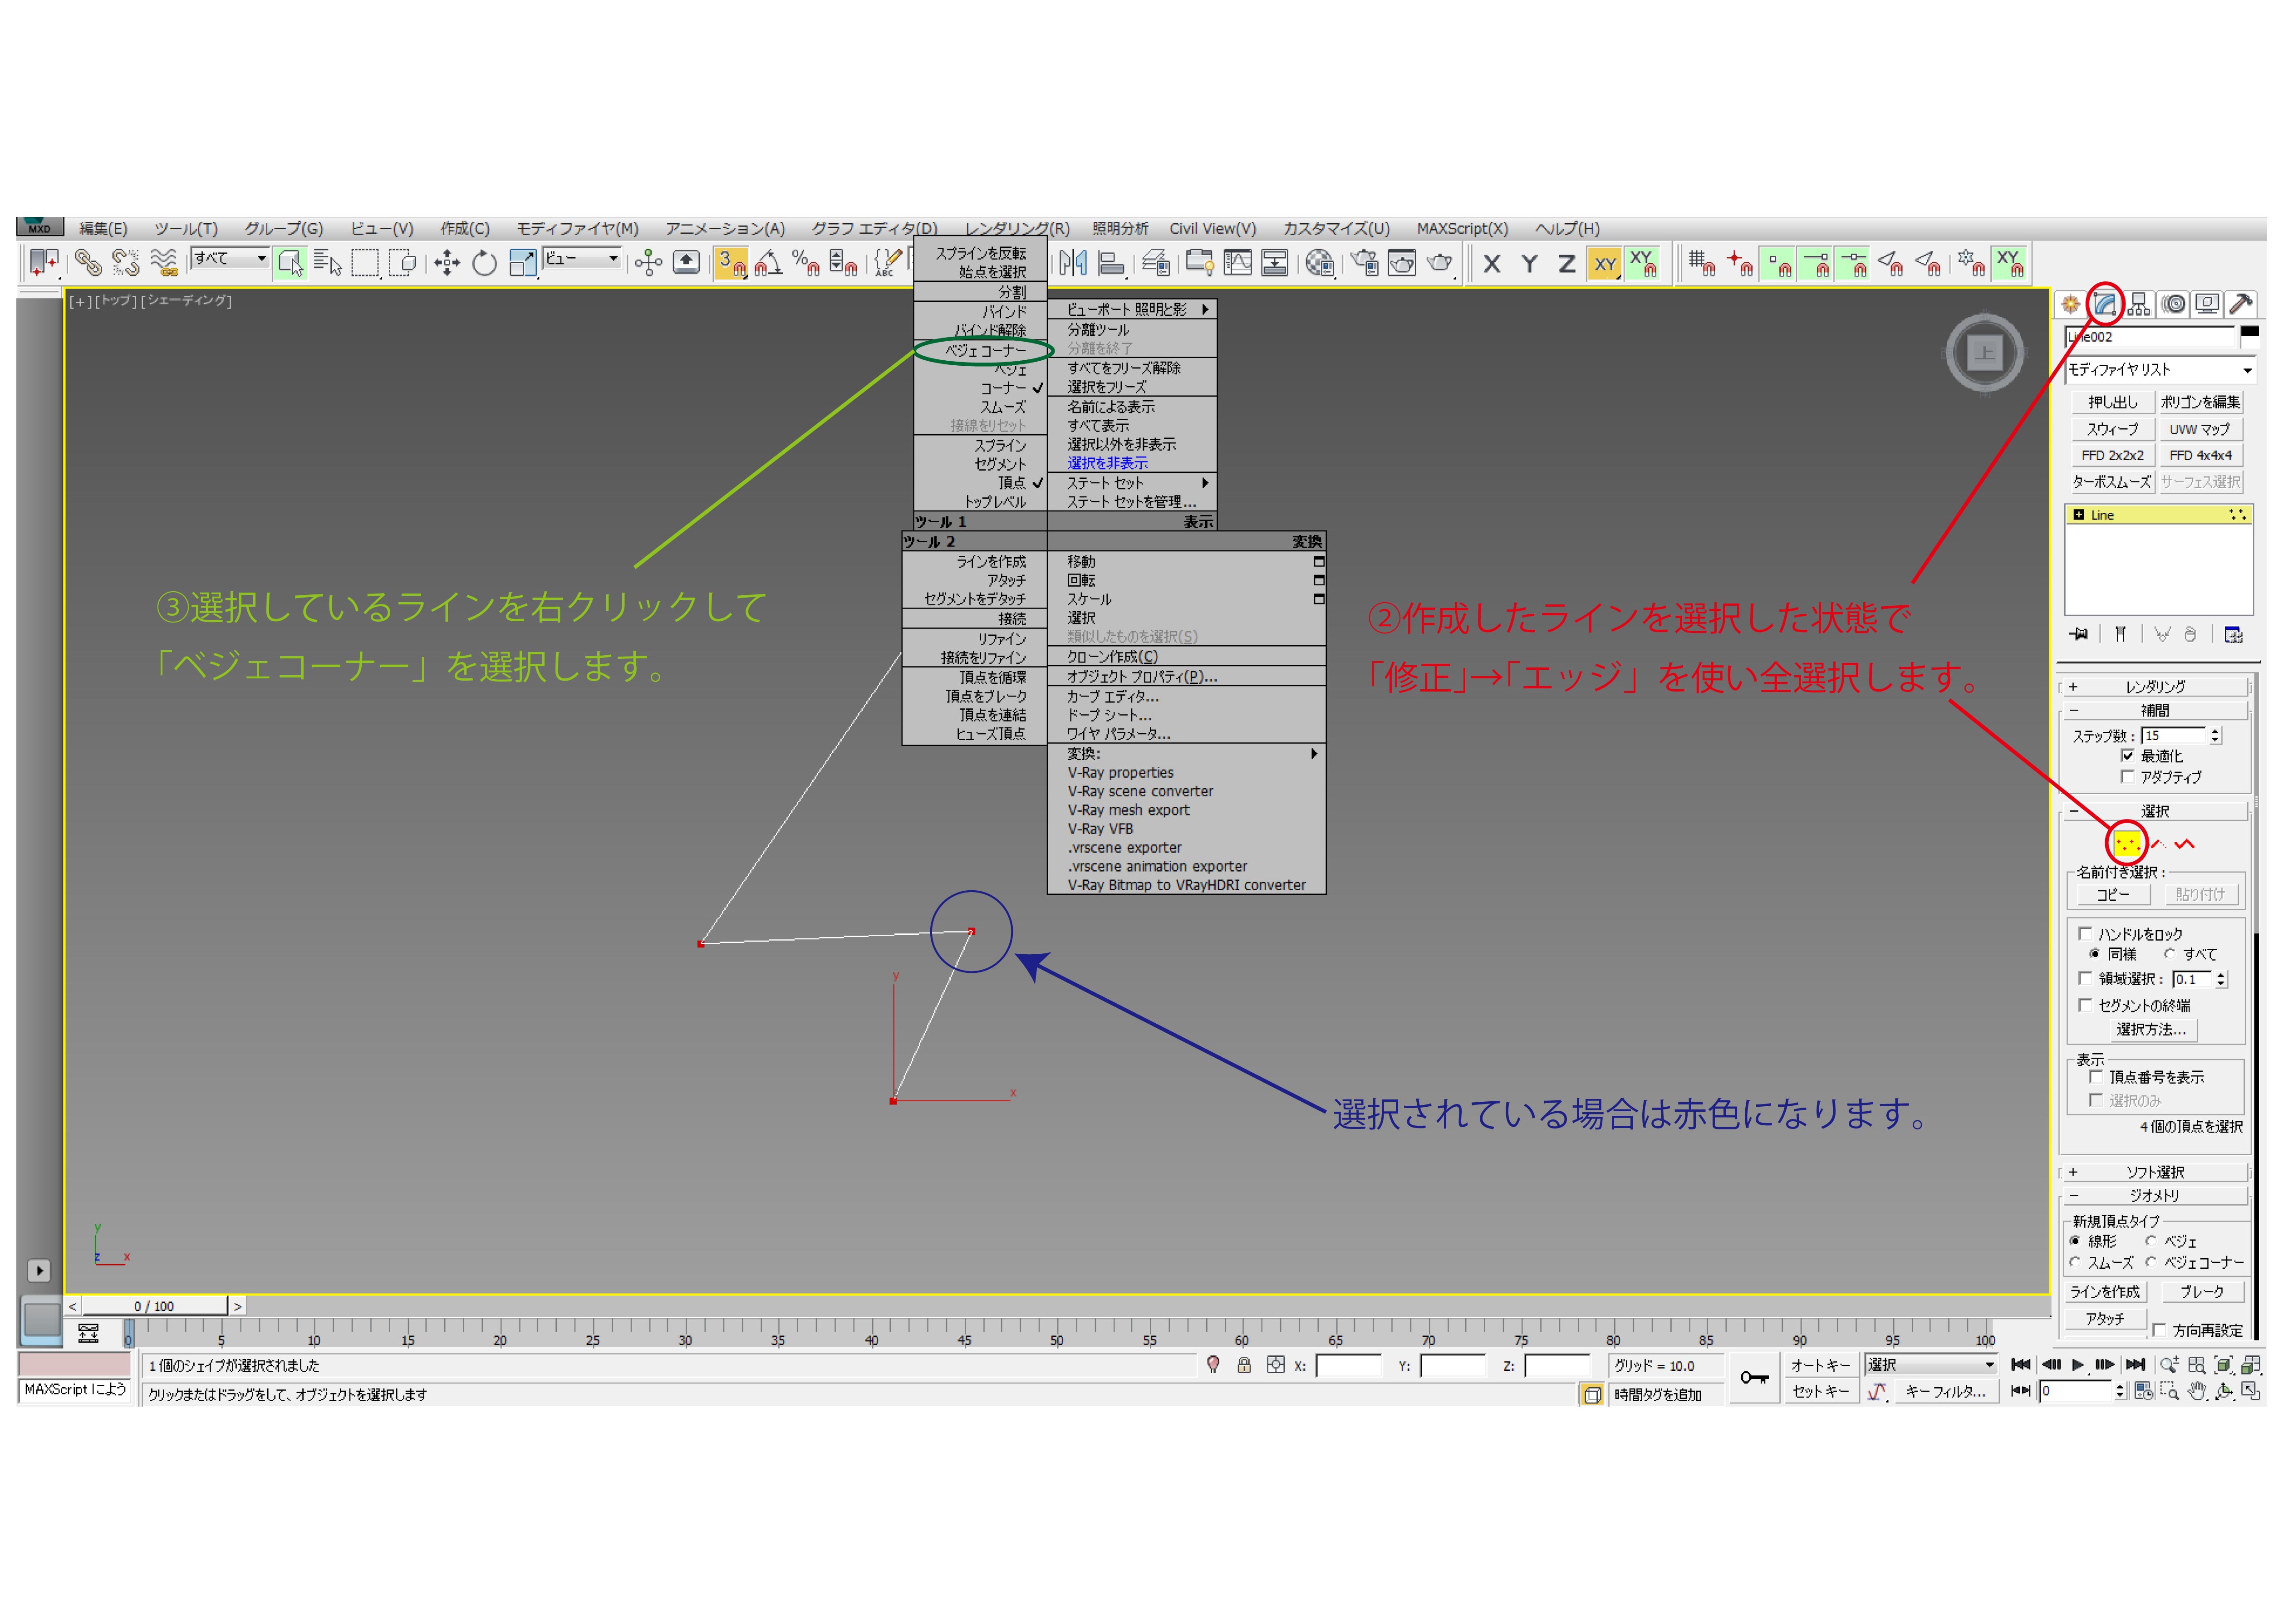Open the Modify command panel tab
2283x1624 pixels.
point(2104,304)
